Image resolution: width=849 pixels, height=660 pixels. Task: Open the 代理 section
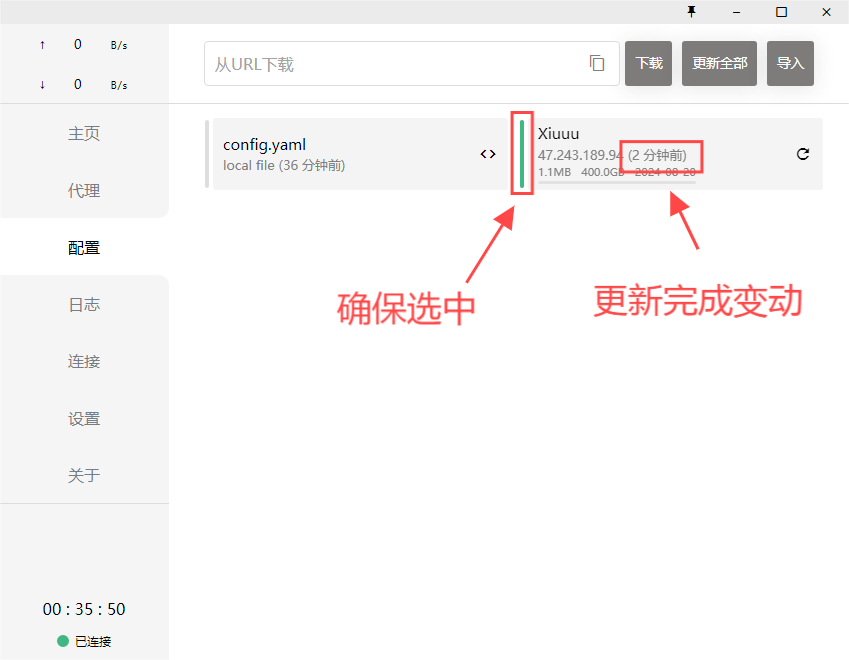click(84, 191)
